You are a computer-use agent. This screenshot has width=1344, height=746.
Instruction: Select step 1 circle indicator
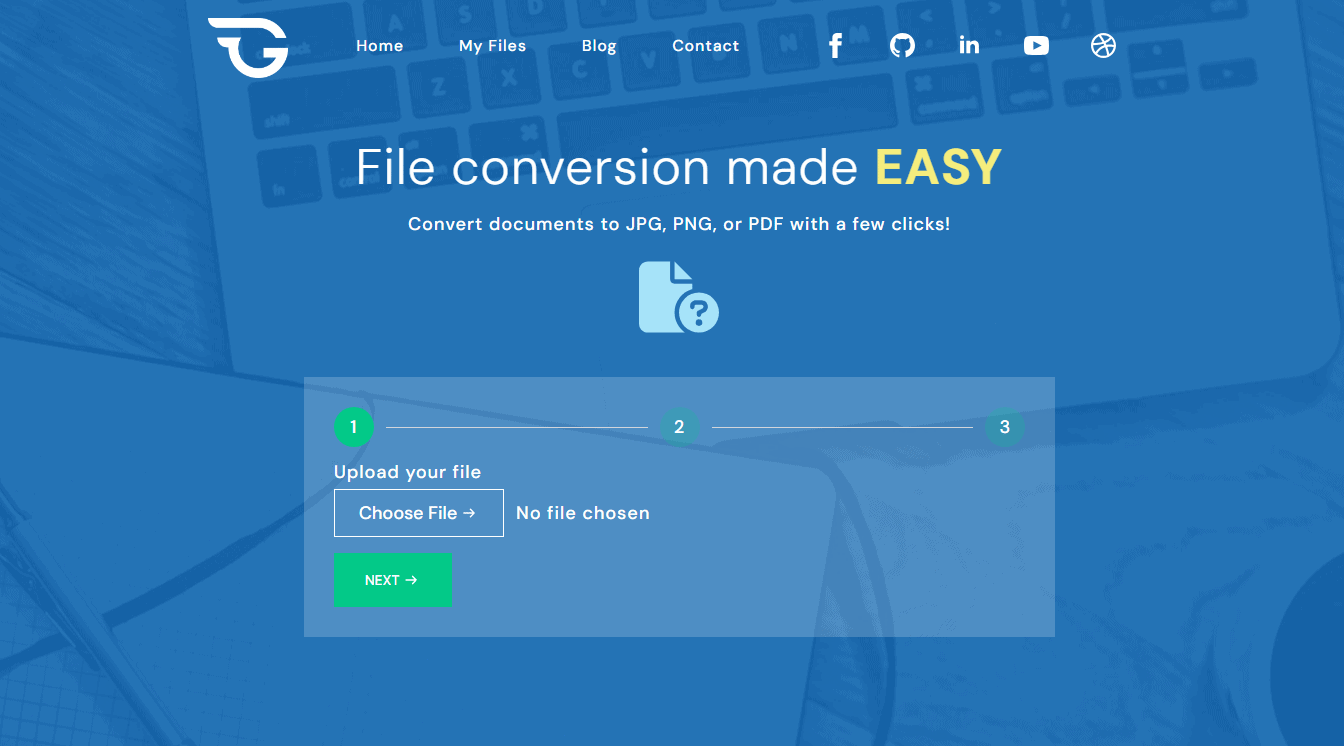pos(353,427)
